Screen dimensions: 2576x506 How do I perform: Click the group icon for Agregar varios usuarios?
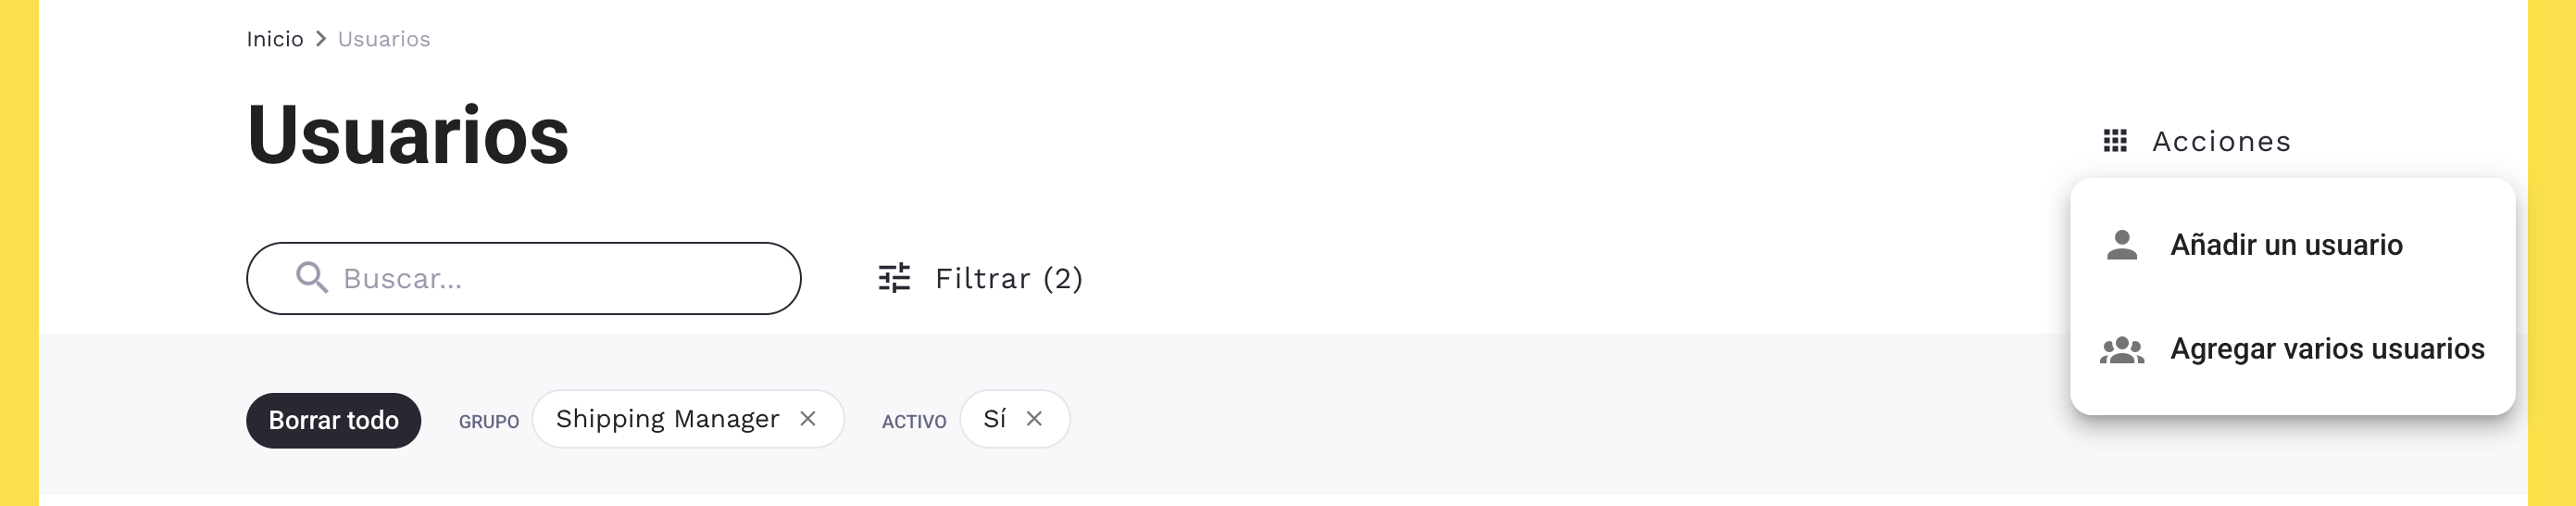(2121, 349)
